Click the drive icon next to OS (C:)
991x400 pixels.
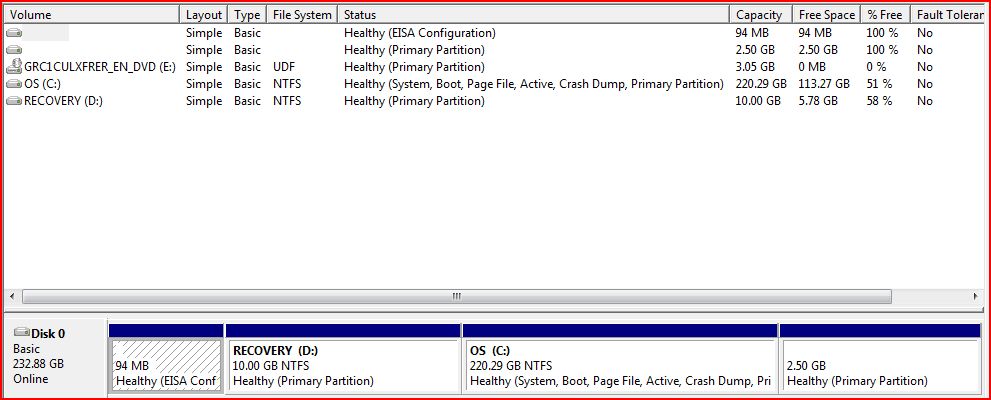coord(14,83)
